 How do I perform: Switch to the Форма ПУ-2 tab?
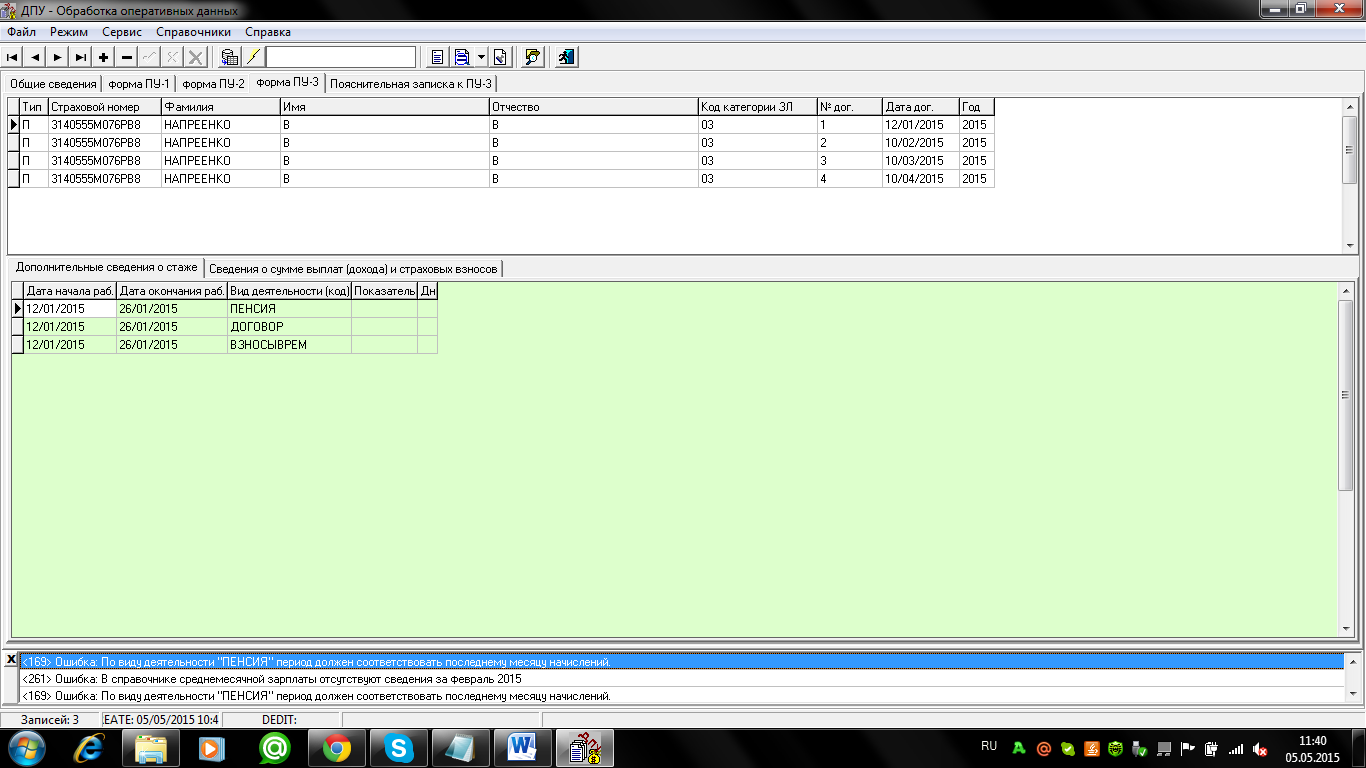[x=213, y=84]
